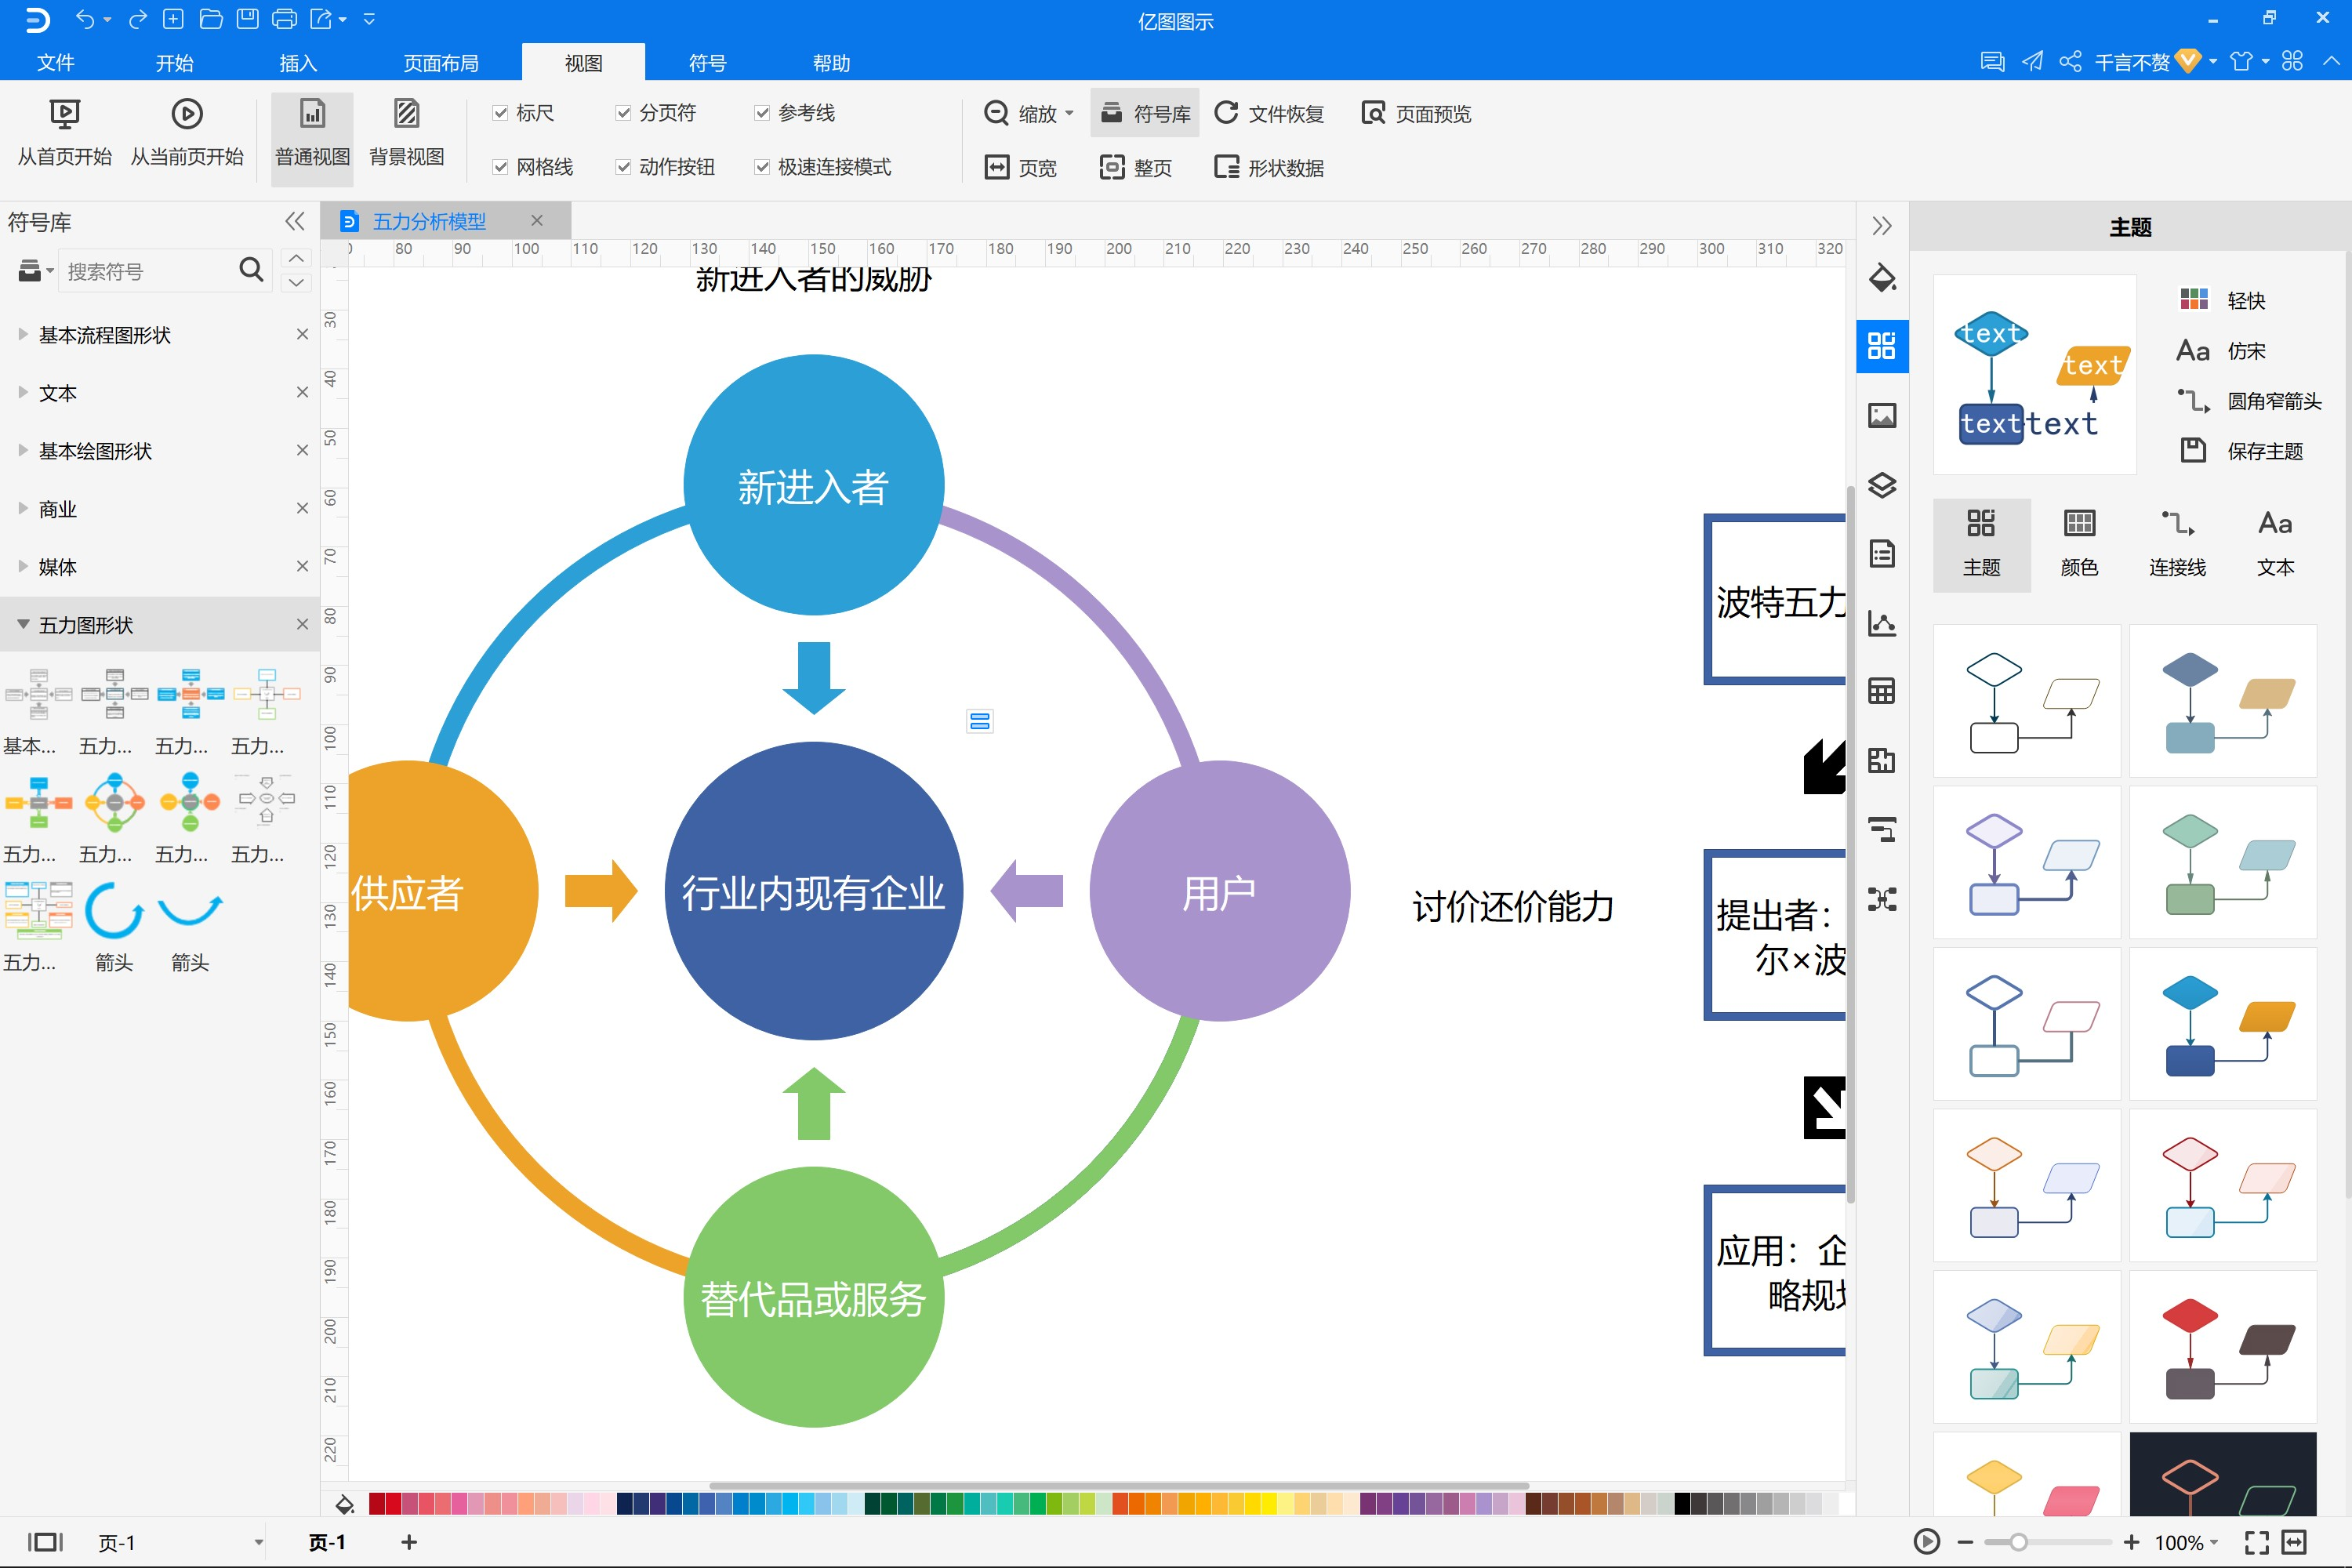2352x1568 pixels.
Task: Open the image panel icon in sidebar
Action: 1881,415
